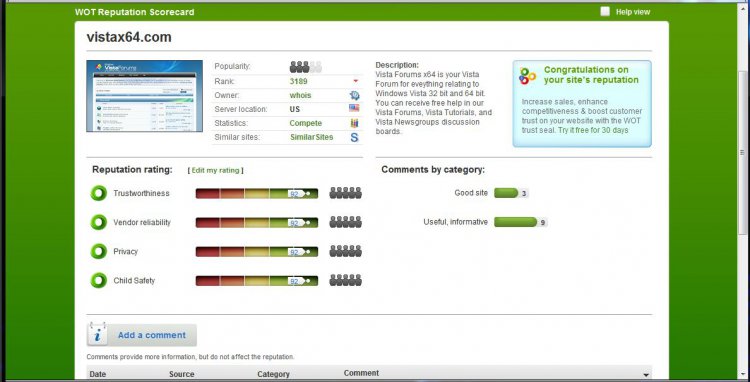
Task: Sort comments by Category column header
Action: tap(273, 374)
